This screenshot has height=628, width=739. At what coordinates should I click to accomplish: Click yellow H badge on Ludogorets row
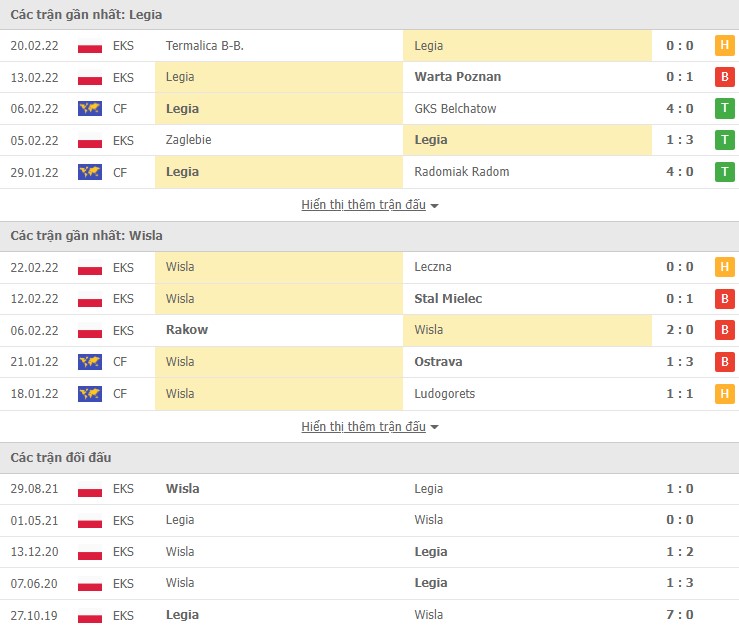click(x=723, y=394)
